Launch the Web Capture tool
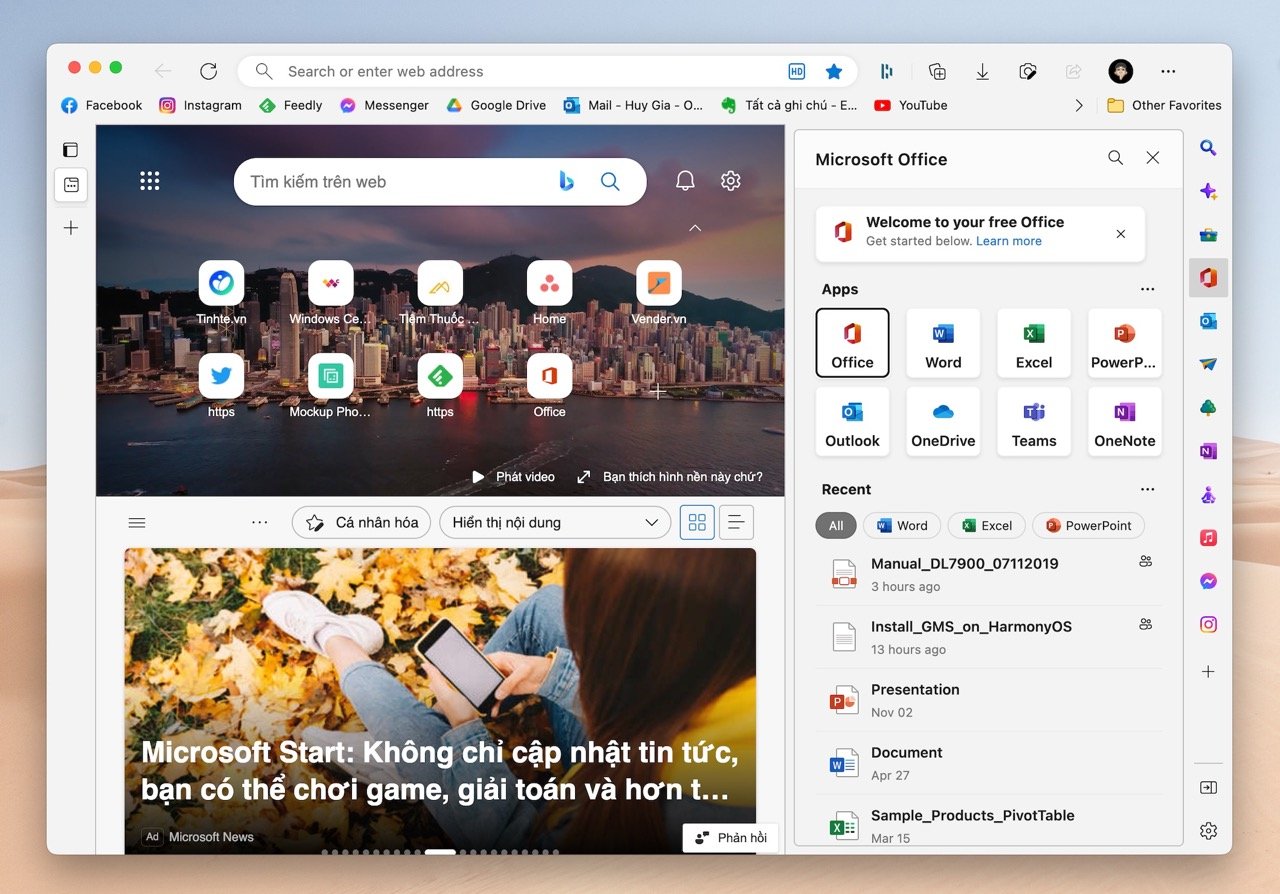Image resolution: width=1280 pixels, height=894 pixels. pyautogui.click(x=1027, y=71)
